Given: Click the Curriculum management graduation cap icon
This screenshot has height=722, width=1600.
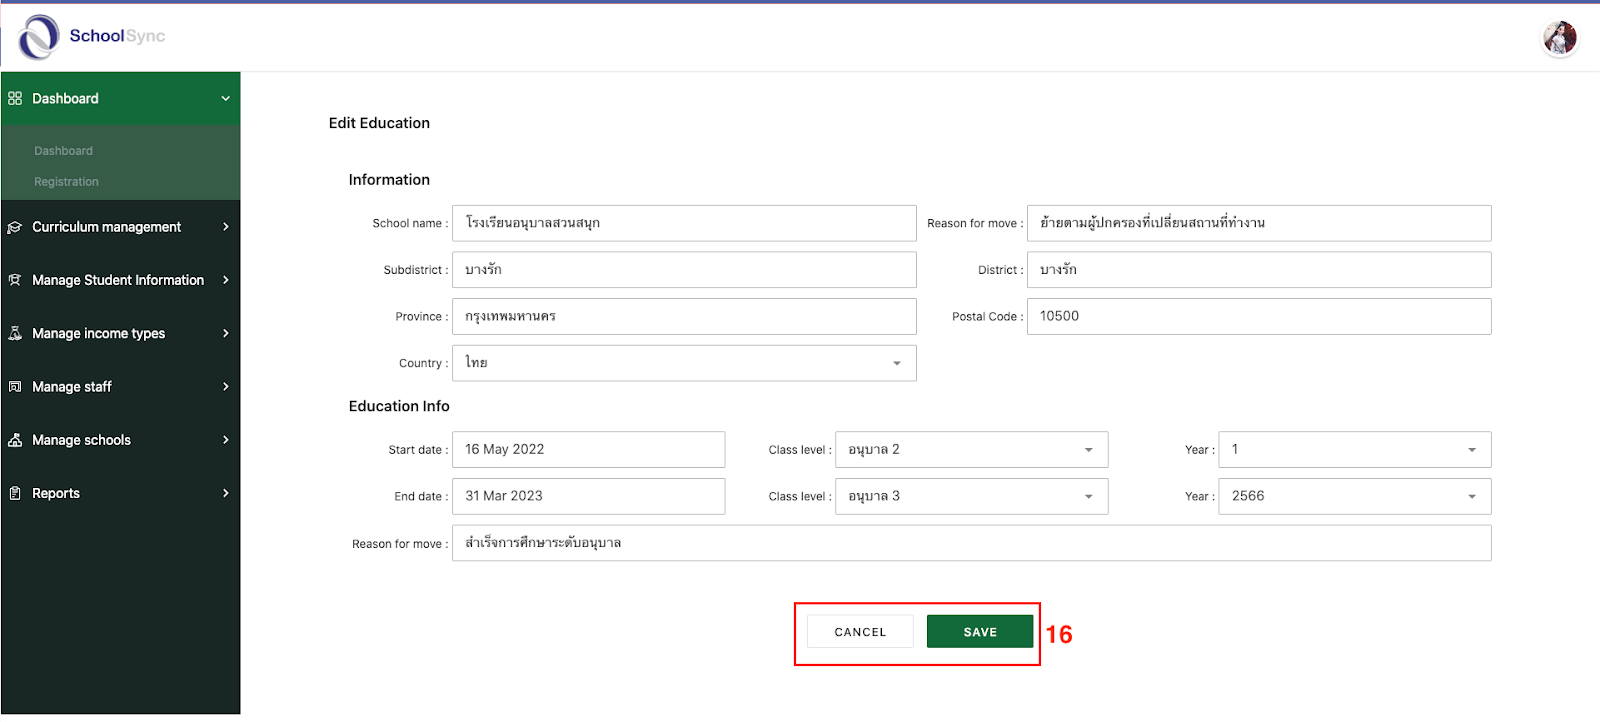Looking at the screenshot, I should point(15,227).
